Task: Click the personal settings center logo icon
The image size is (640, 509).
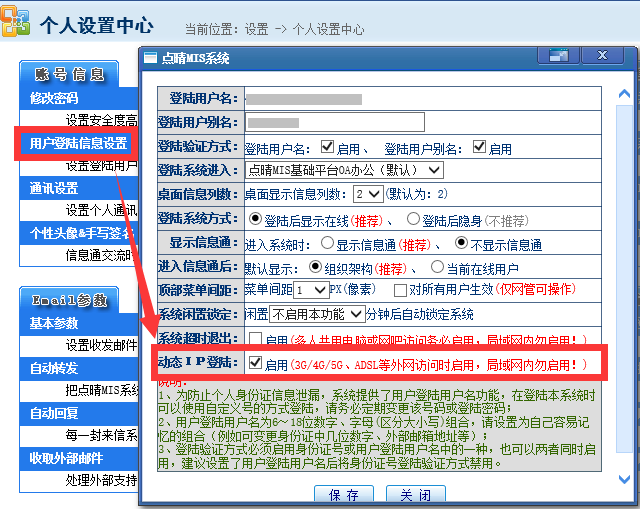Action: [15, 23]
